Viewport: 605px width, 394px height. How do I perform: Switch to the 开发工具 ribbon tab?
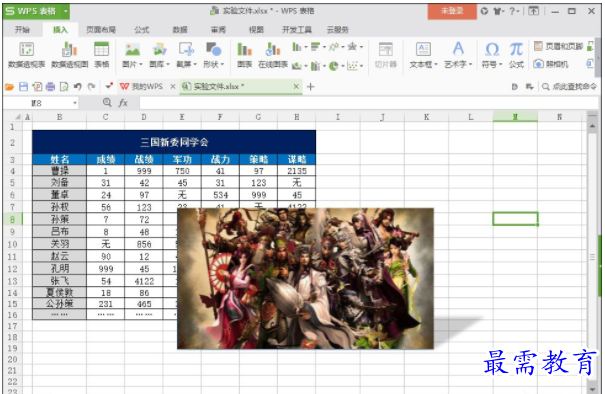[x=297, y=30]
